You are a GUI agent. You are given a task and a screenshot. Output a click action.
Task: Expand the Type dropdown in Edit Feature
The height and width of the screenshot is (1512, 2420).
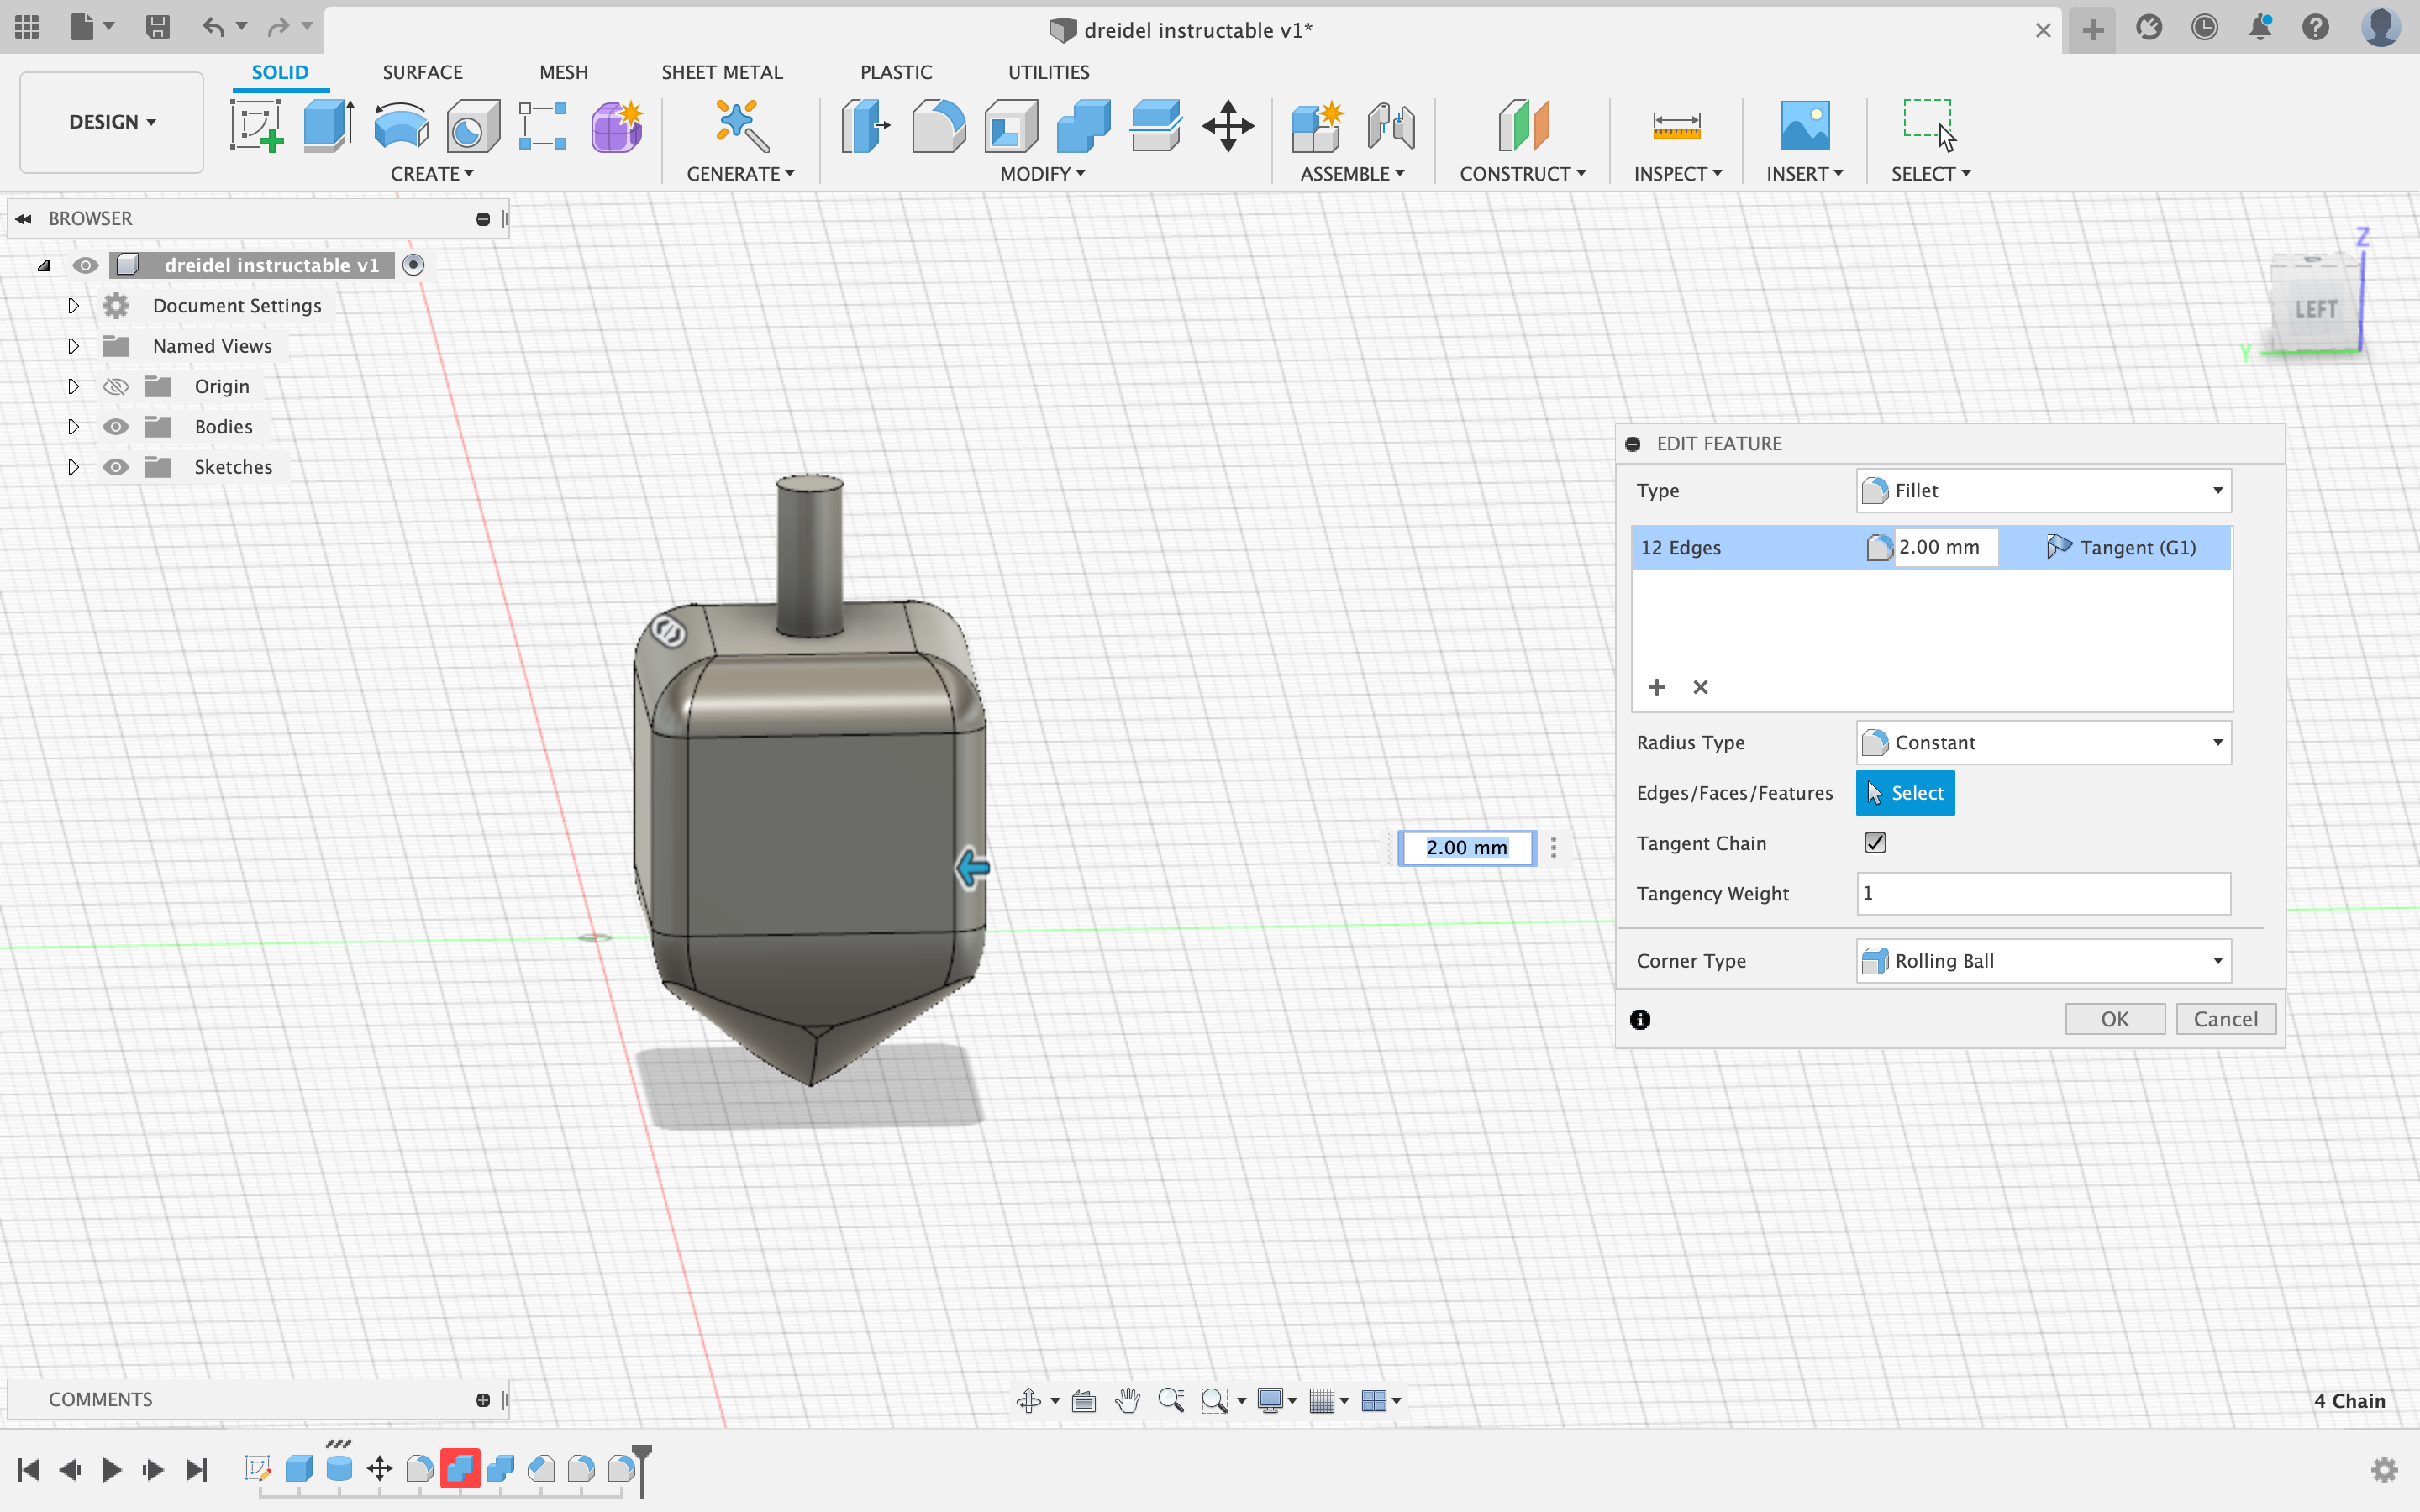[2214, 490]
